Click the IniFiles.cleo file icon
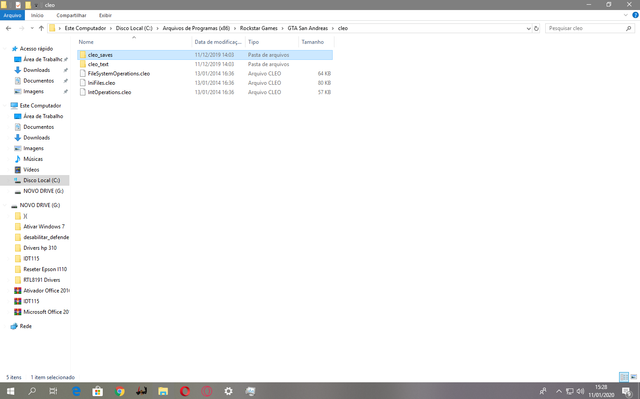Screen dimensions: 640x399 coord(82,83)
